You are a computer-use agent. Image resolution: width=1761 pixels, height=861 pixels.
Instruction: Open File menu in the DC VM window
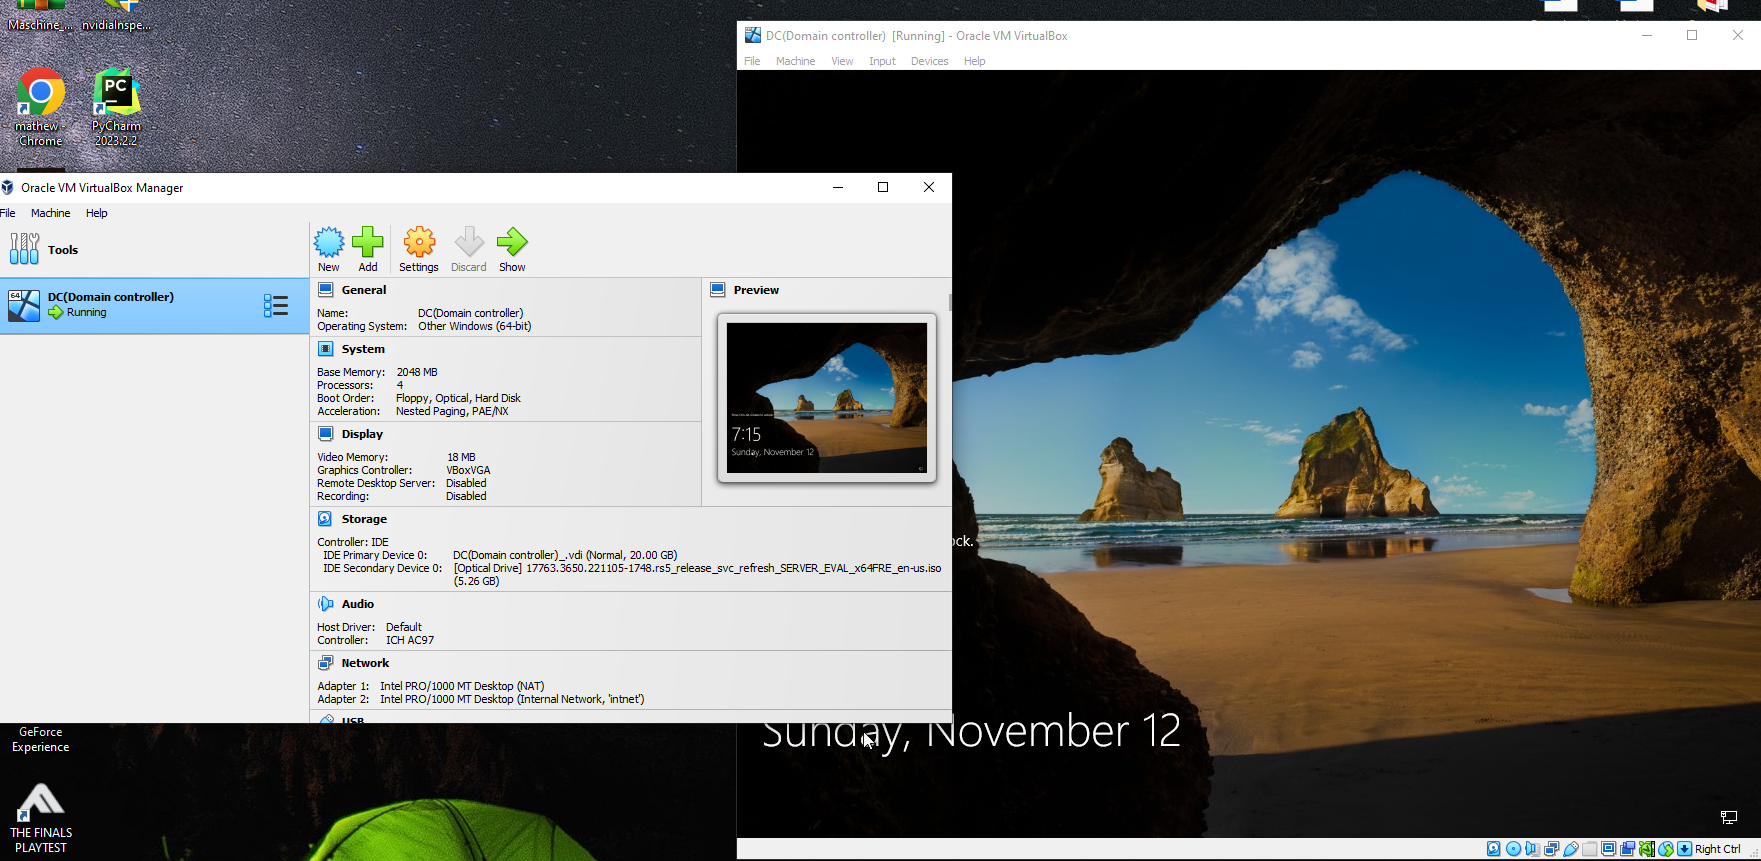pos(752,61)
